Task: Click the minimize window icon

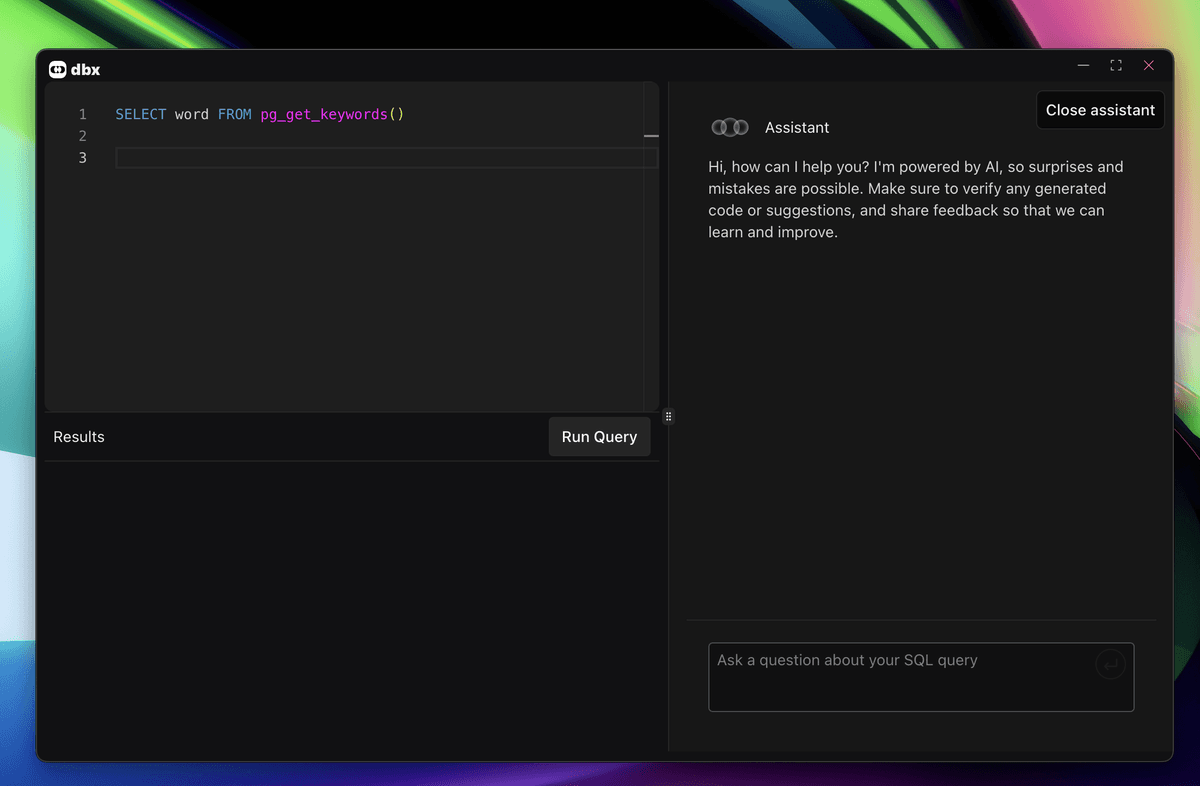Action: click(1083, 65)
